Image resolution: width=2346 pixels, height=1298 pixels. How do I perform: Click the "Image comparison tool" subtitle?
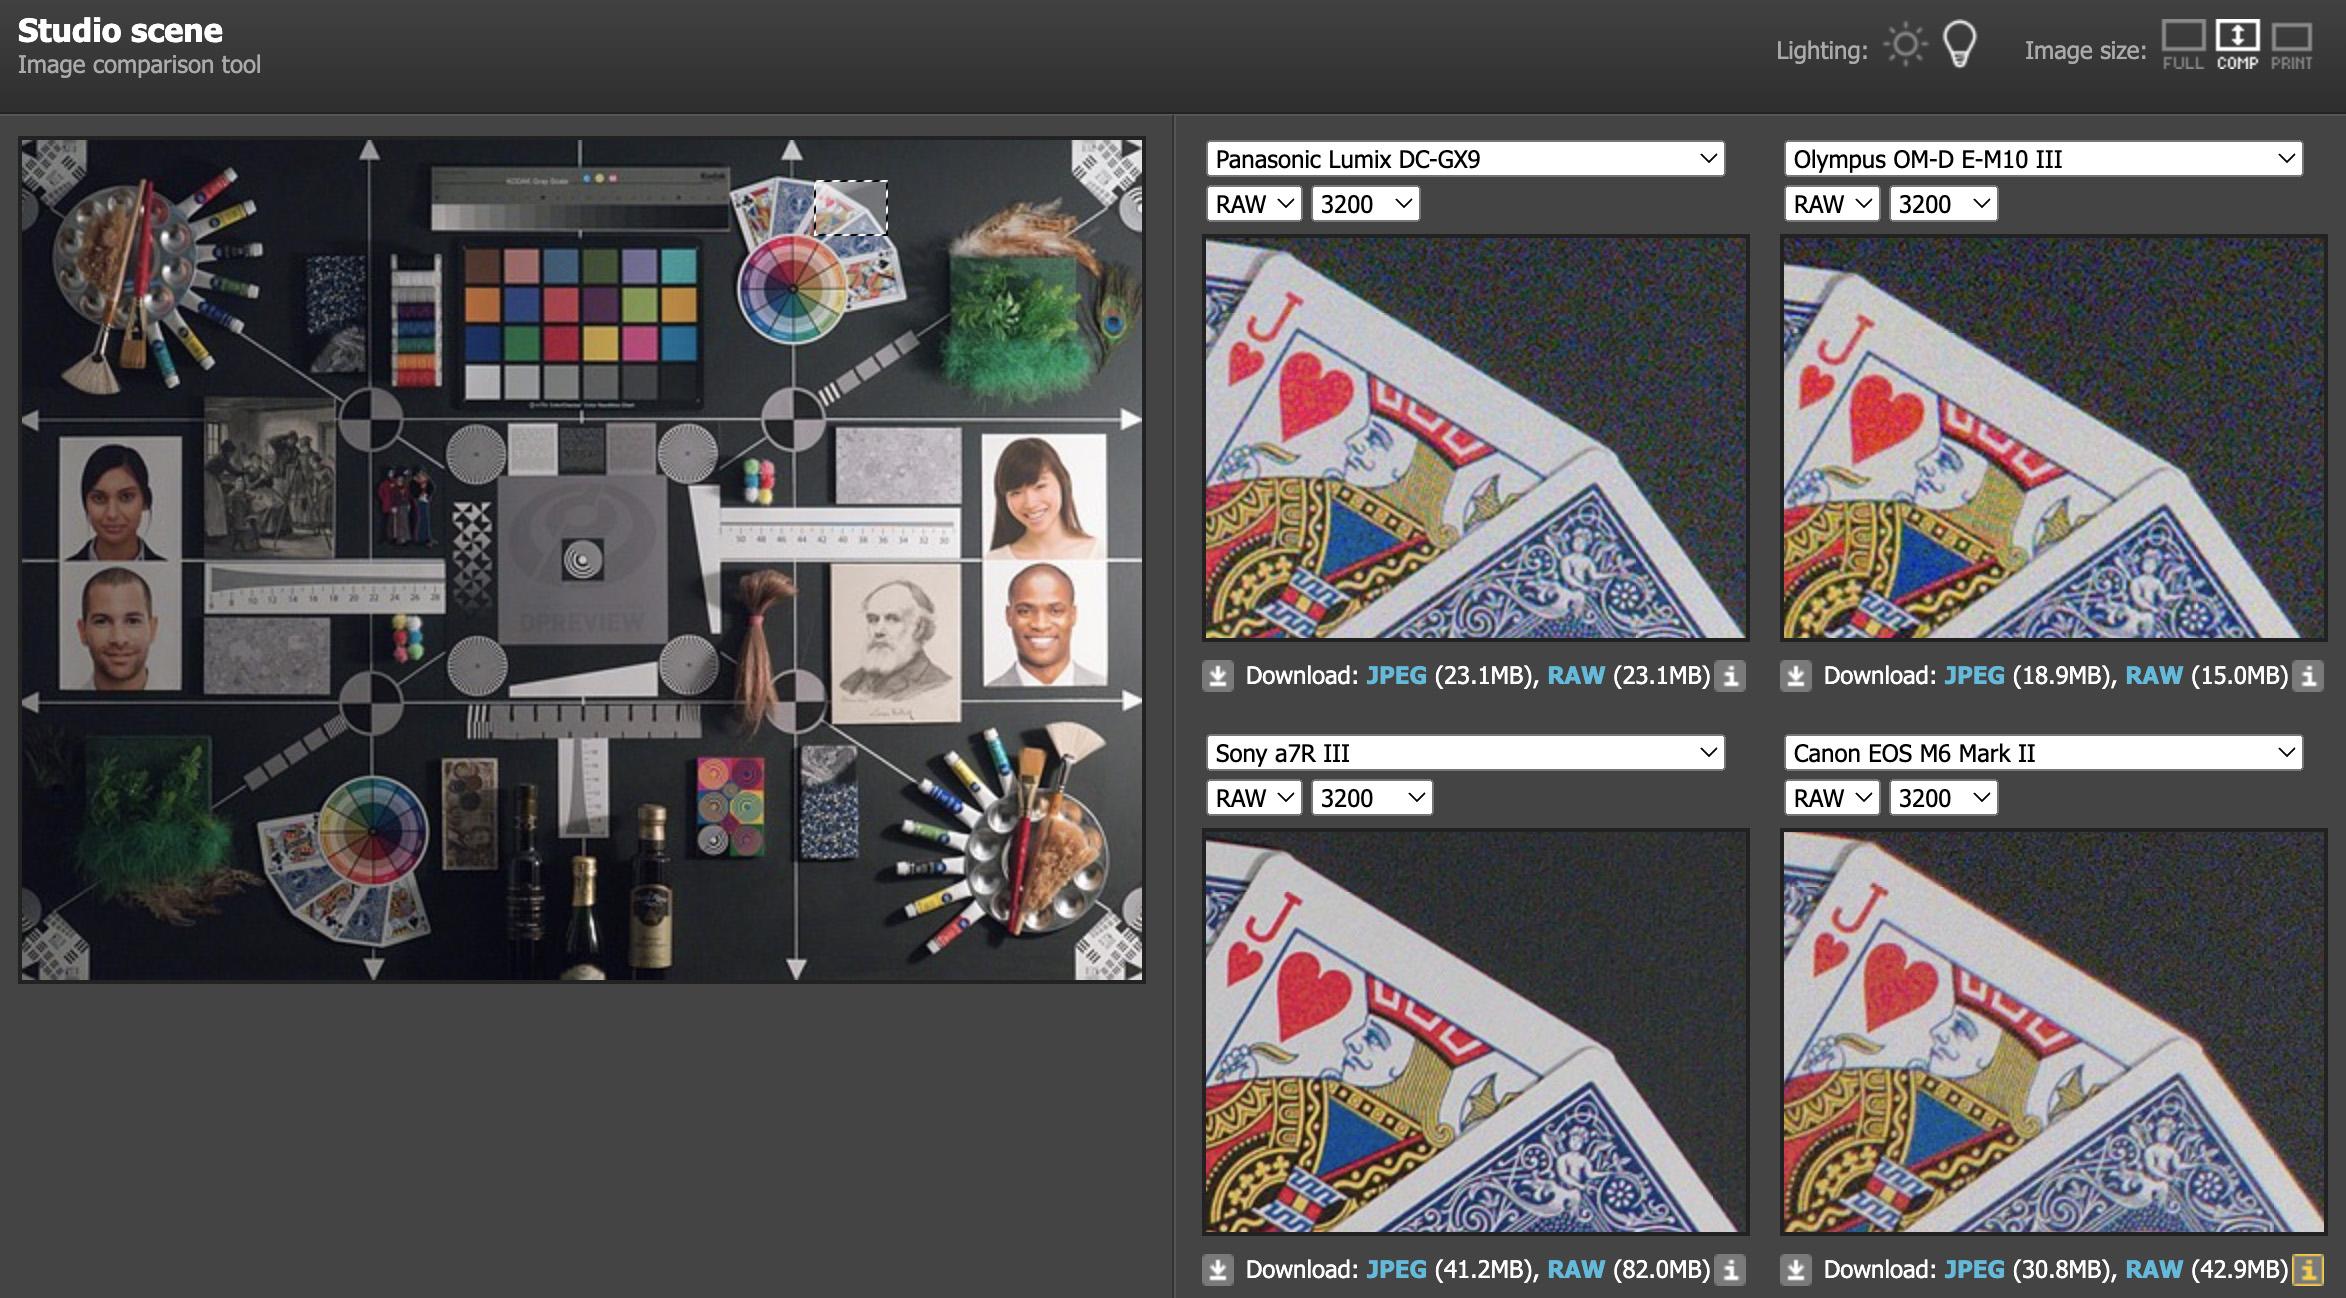(139, 65)
